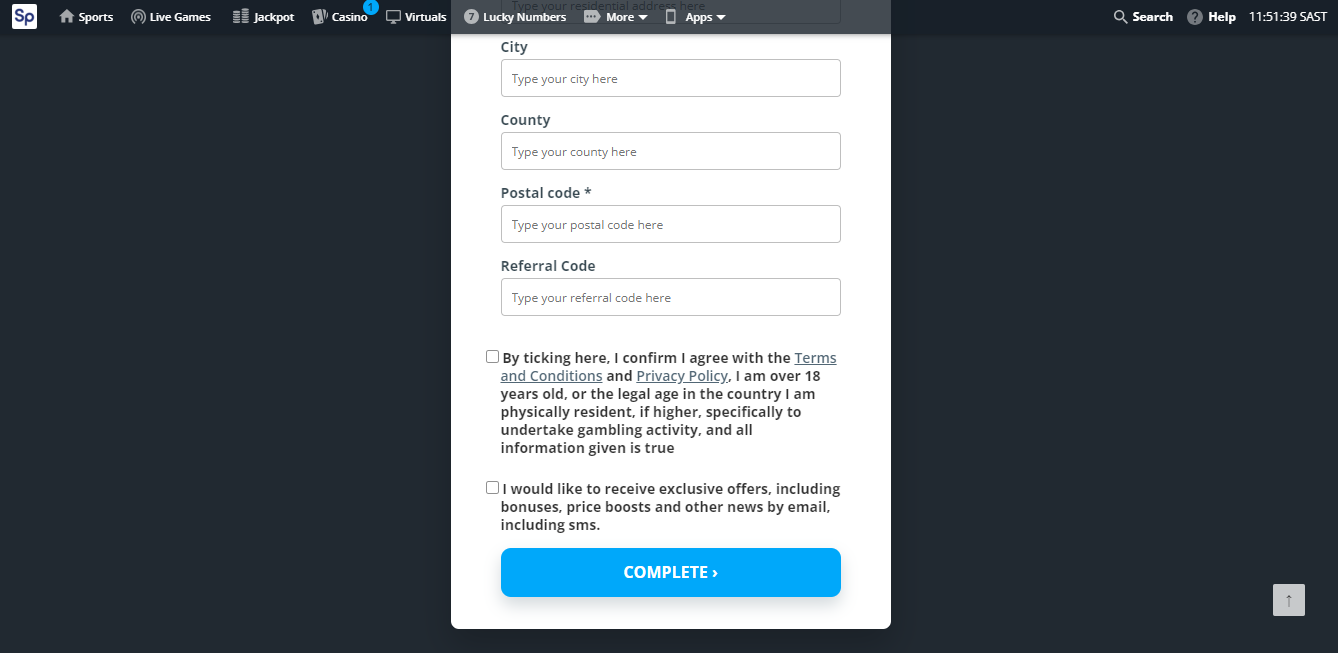Screen dimensions: 1338x653
Task: Focus the City input field
Action: coord(671,78)
